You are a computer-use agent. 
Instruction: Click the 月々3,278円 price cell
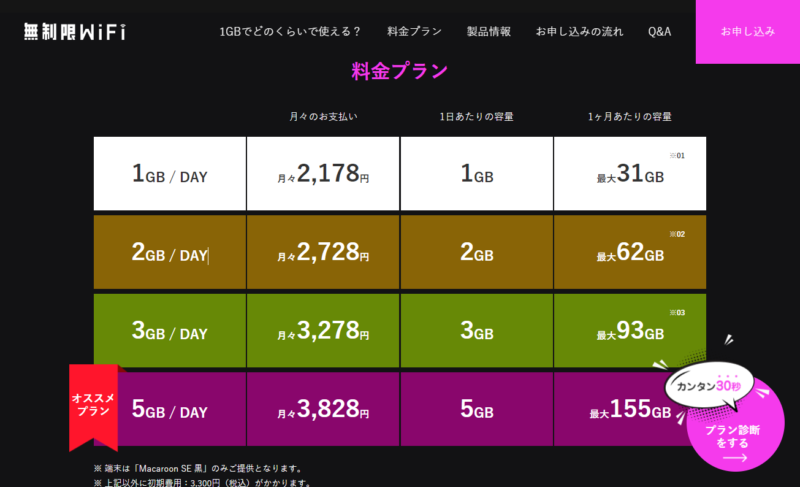click(323, 330)
